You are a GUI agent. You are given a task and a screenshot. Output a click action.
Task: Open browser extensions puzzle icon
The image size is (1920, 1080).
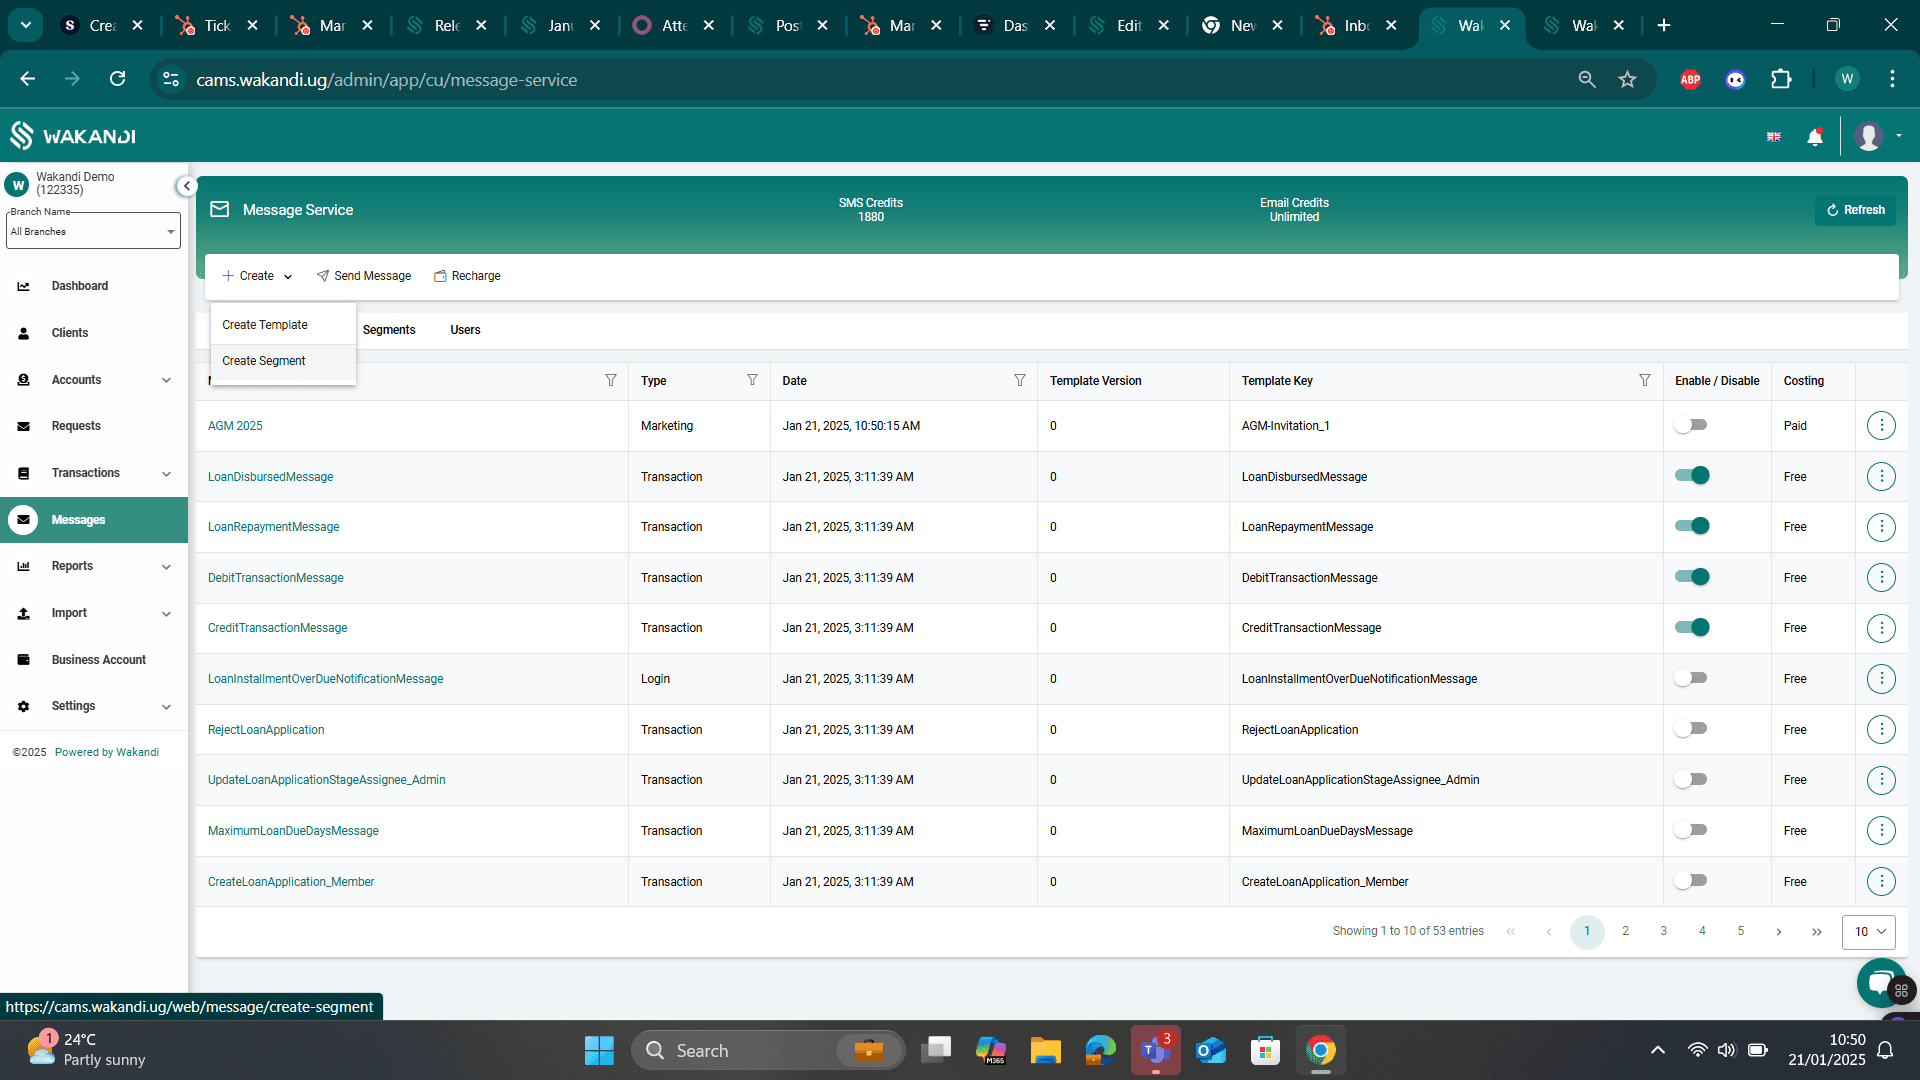coord(1781,80)
